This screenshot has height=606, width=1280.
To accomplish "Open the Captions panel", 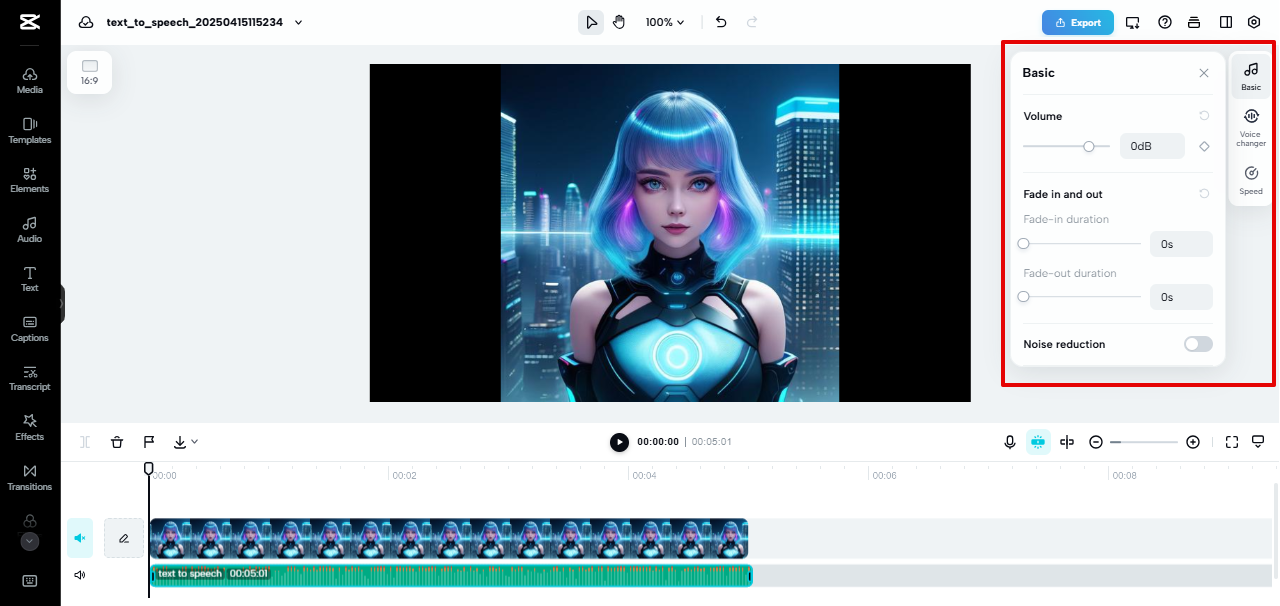I will (29, 328).
